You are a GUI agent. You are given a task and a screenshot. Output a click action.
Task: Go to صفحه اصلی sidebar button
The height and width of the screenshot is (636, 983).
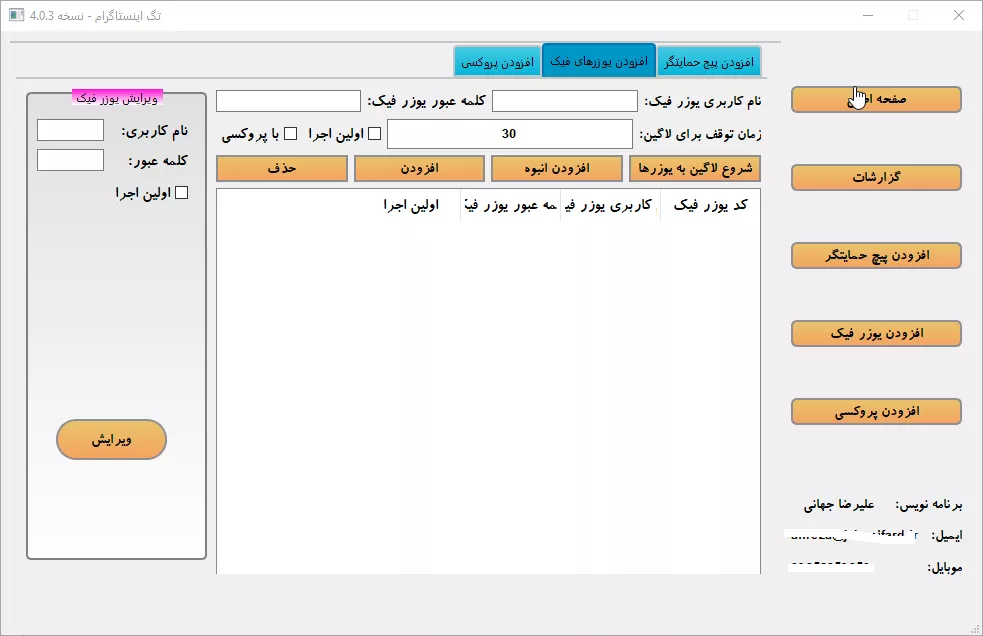point(876,100)
